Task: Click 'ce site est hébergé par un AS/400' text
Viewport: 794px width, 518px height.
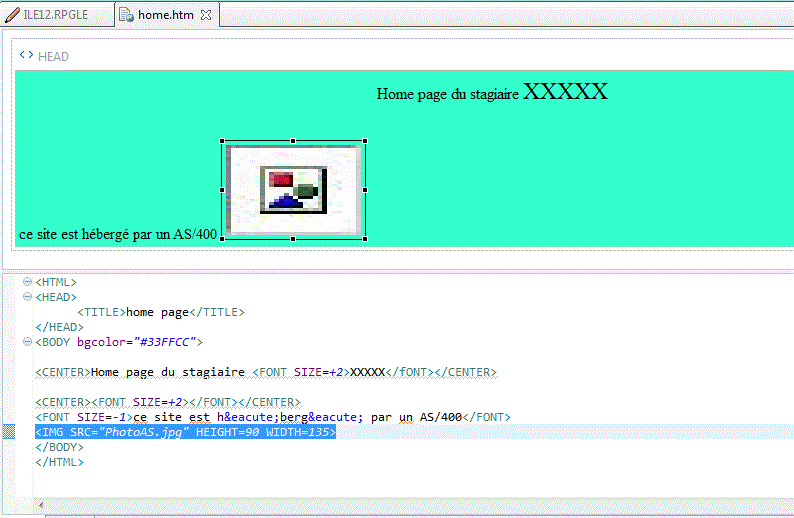Action: click(x=118, y=234)
